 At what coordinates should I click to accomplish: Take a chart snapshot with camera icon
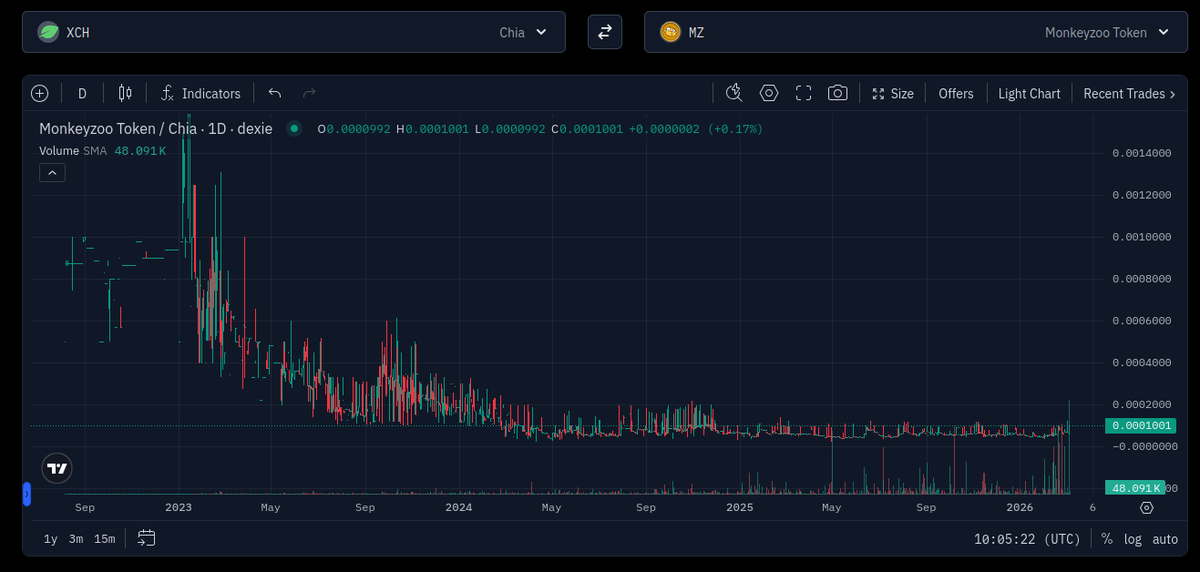[x=838, y=93]
